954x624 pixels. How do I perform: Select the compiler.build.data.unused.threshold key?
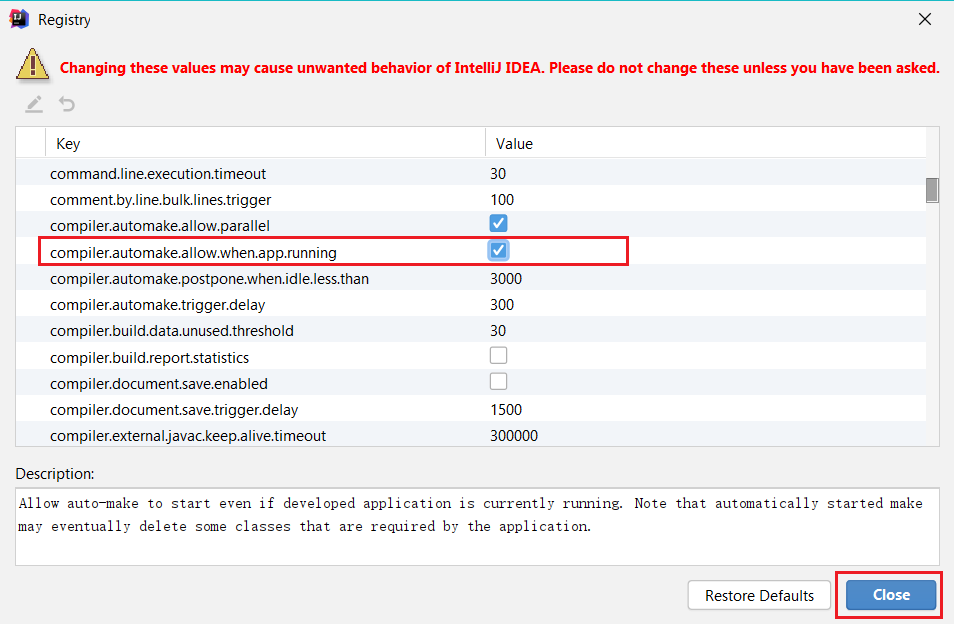coord(172,331)
